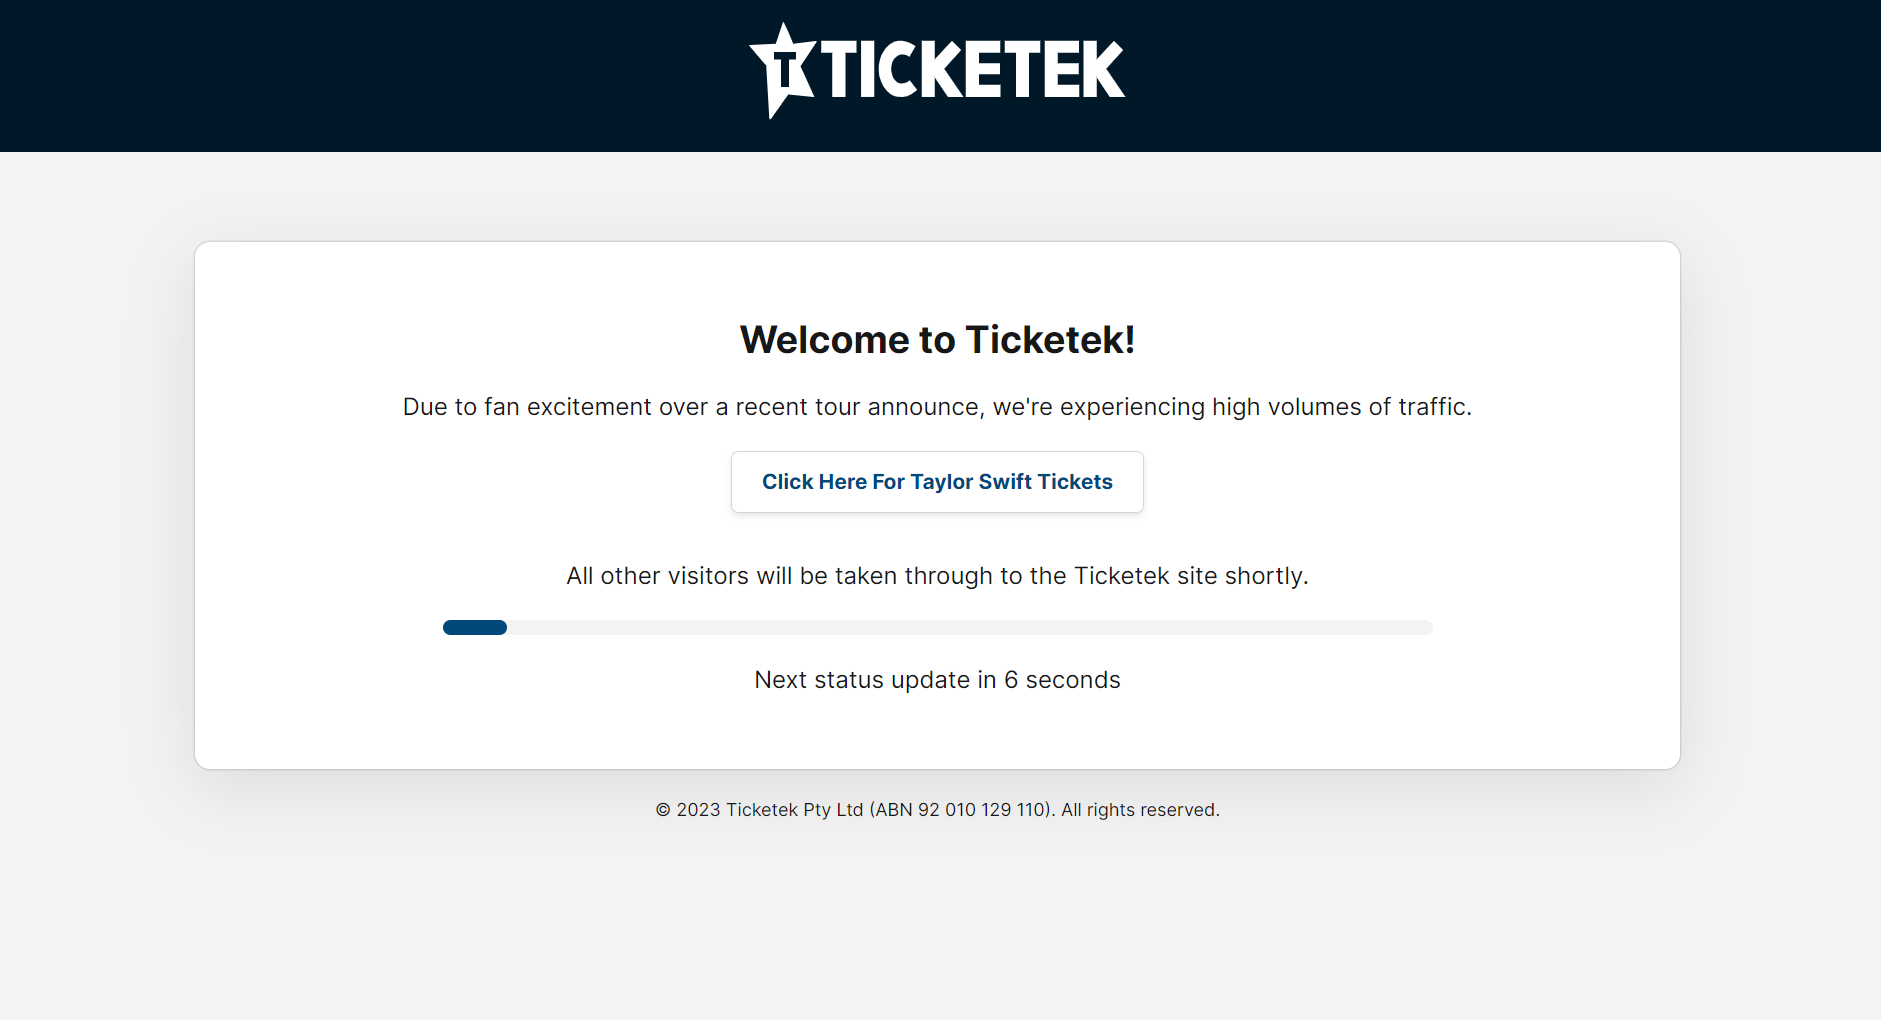Click '2023 Ticketek Pty Ltd' footer text

(x=769, y=810)
